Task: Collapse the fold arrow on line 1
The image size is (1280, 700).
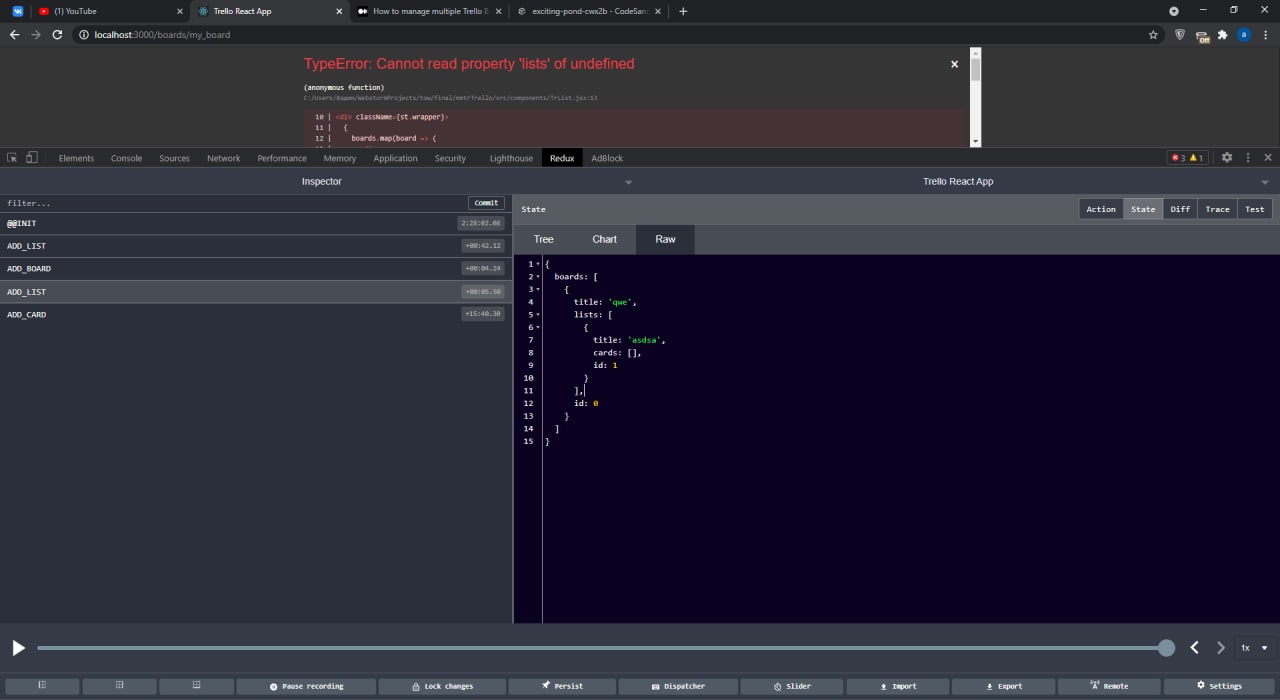Action: click(538, 264)
